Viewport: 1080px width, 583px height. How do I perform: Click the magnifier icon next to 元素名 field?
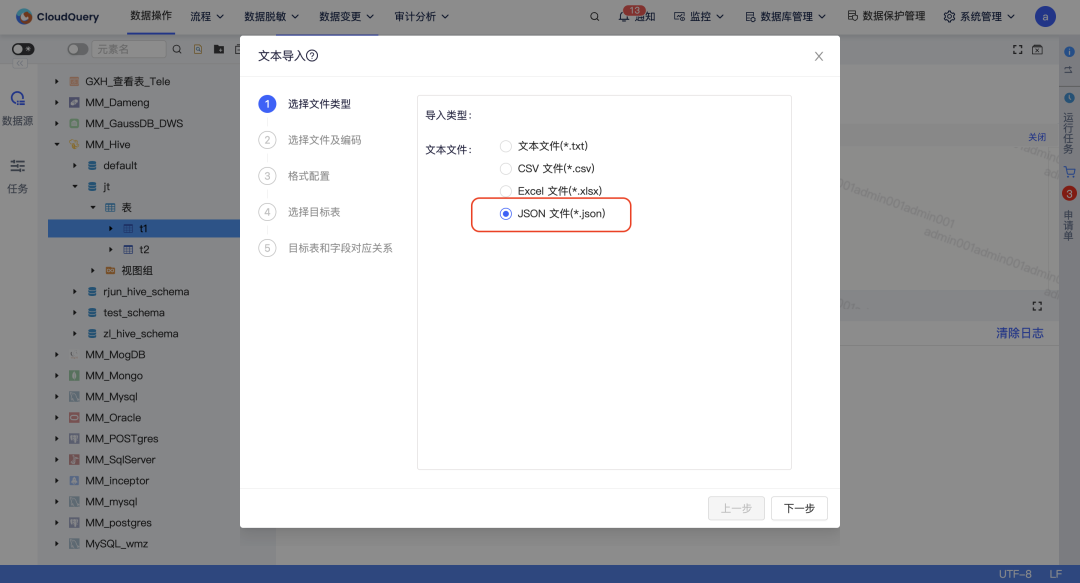(x=177, y=49)
